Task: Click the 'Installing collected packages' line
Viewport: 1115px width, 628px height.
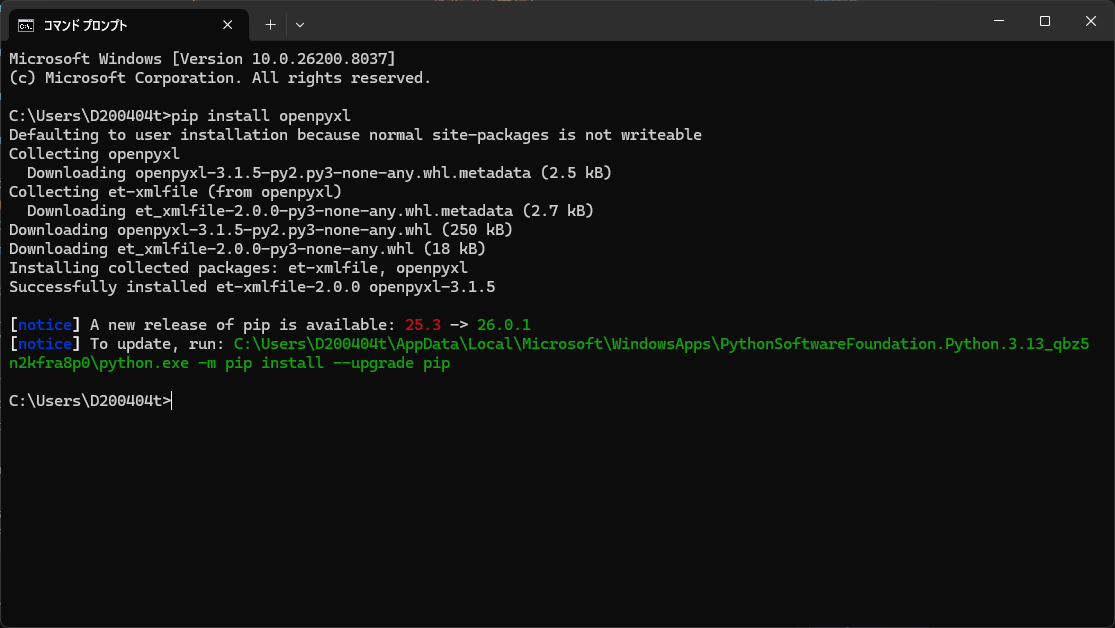Action: 238,268
